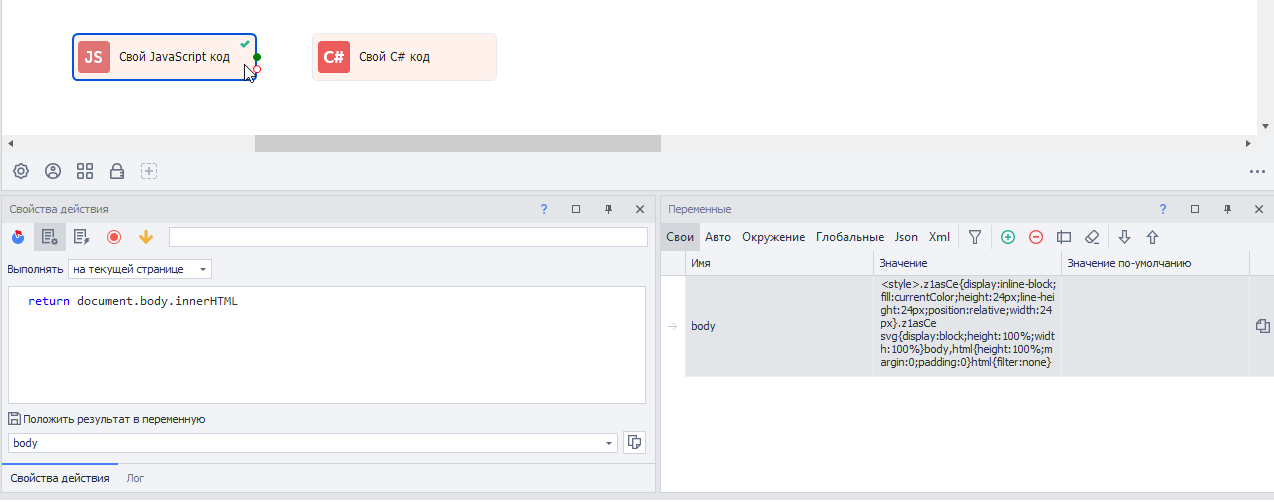Open the 'на текущей странице' dropdown
1274x502 pixels.
[140, 269]
